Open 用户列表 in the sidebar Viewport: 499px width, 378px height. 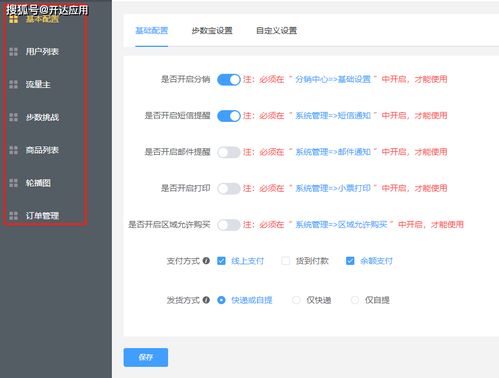[x=42, y=52]
